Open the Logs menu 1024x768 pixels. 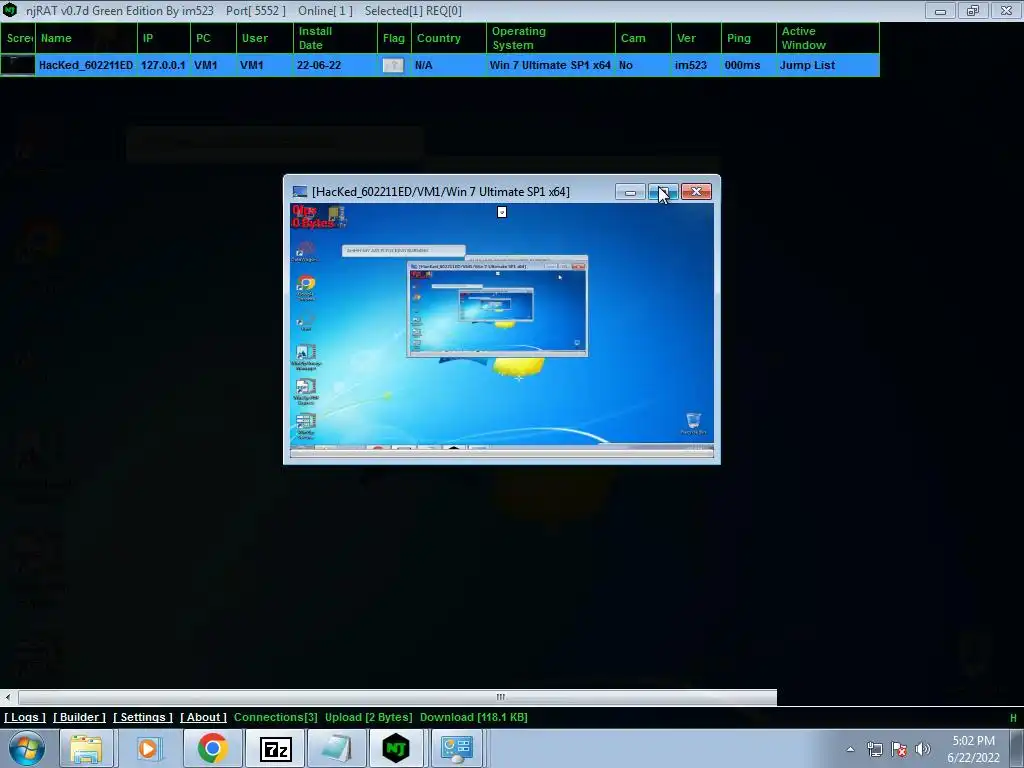(25, 717)
